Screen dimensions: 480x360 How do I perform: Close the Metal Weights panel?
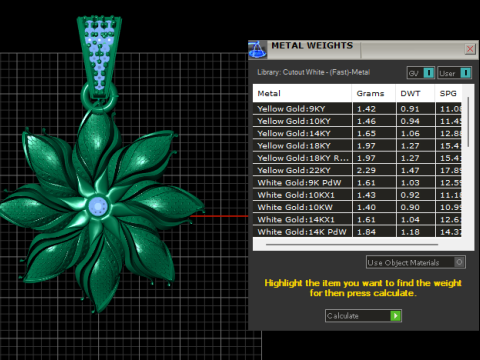click(470, 49)
